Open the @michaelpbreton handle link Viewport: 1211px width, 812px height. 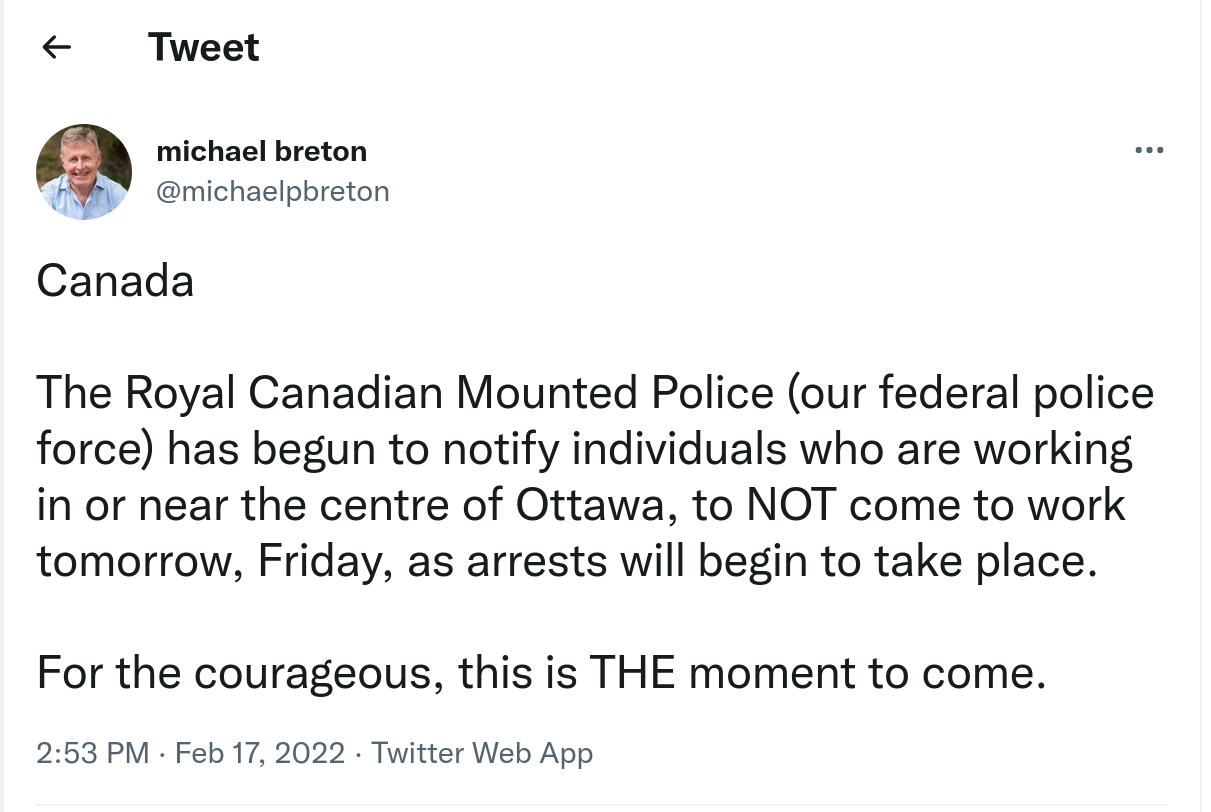(x=273, y=190)
